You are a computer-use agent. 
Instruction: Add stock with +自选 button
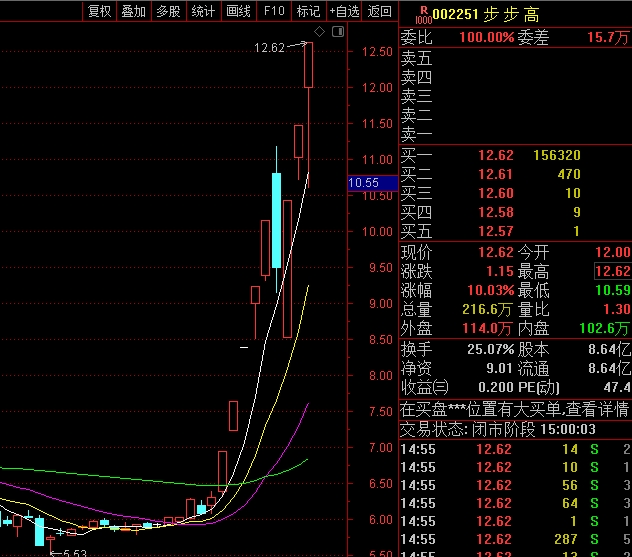tap(344, 11)
